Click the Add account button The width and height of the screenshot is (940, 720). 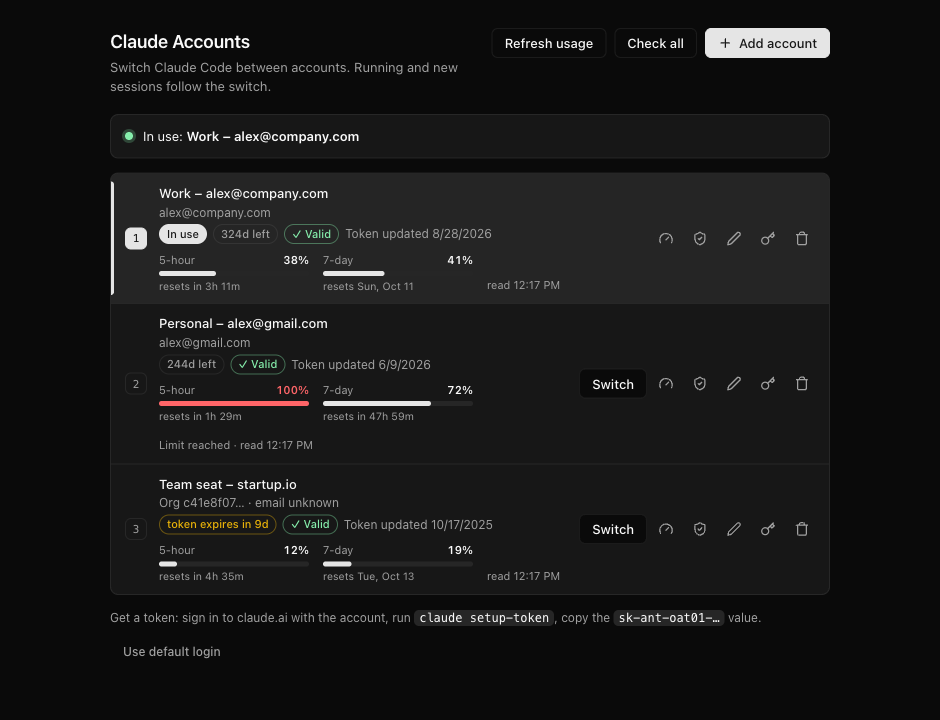[x=767, y=43]
